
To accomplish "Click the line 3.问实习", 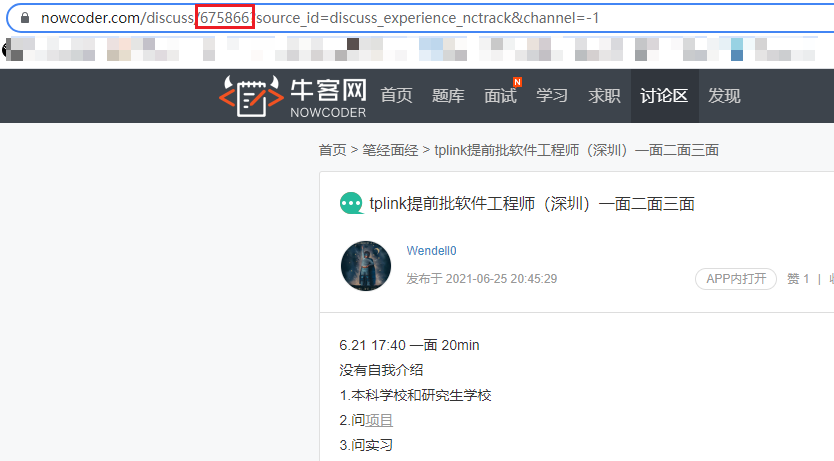I will [x=366, y=446].
